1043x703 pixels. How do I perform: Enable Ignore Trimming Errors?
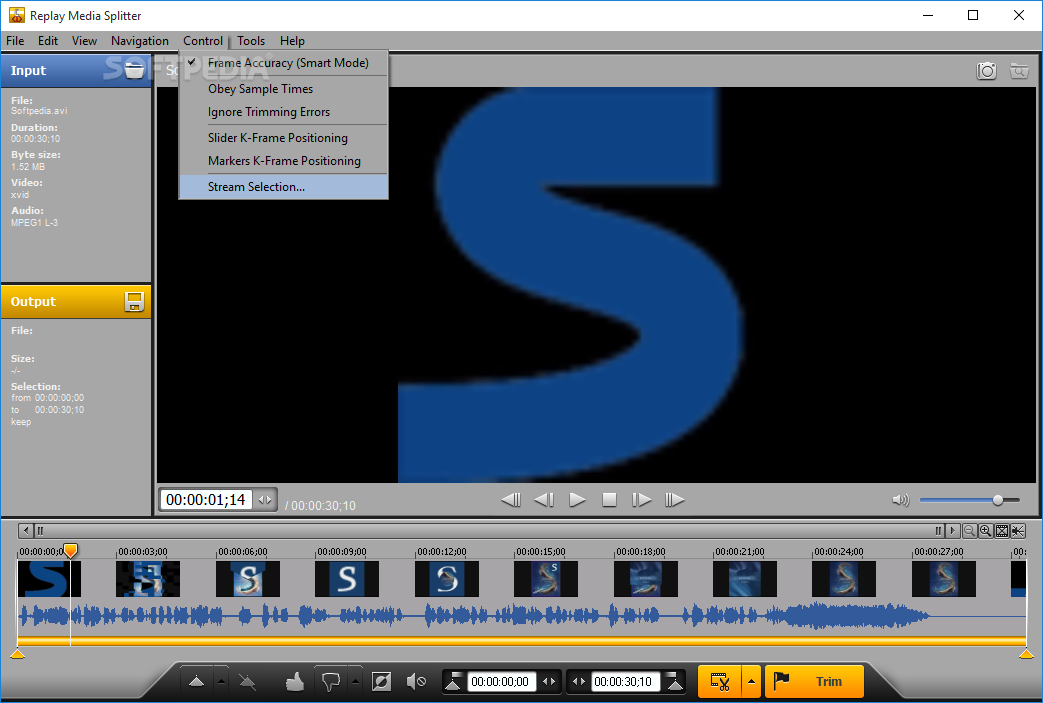284,112
